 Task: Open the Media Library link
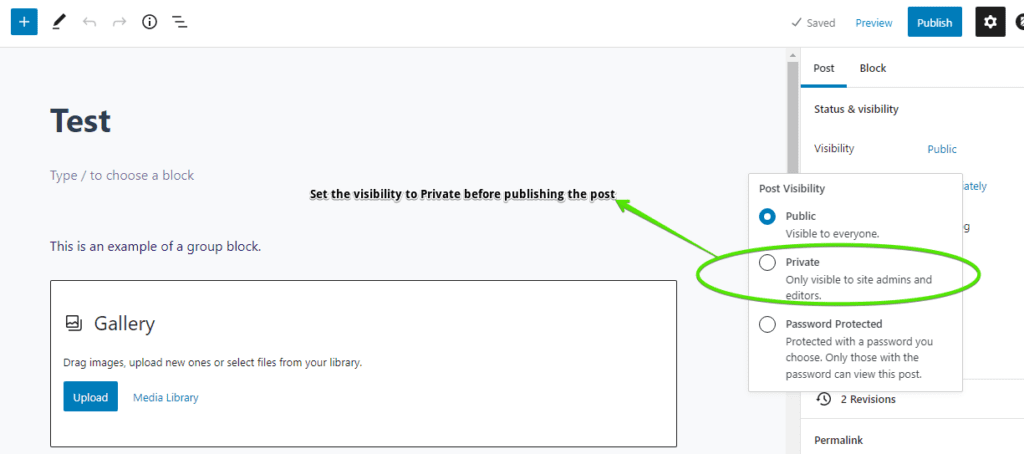coord(166,397)
